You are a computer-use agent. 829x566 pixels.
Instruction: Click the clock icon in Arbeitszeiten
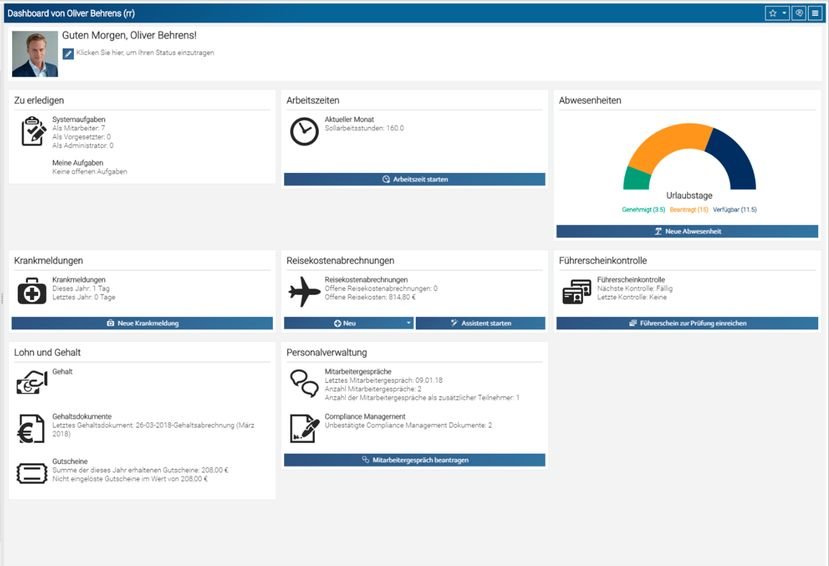(x=304, y=131)
